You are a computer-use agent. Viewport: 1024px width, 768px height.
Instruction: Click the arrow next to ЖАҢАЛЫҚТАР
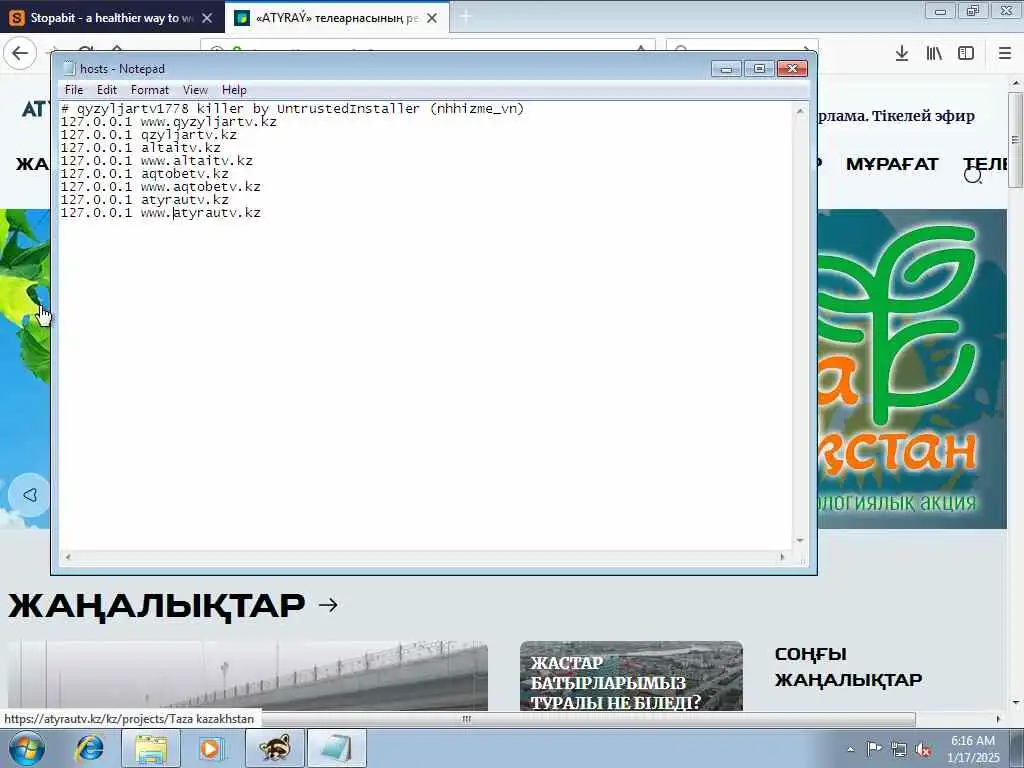tap(328, 605)
